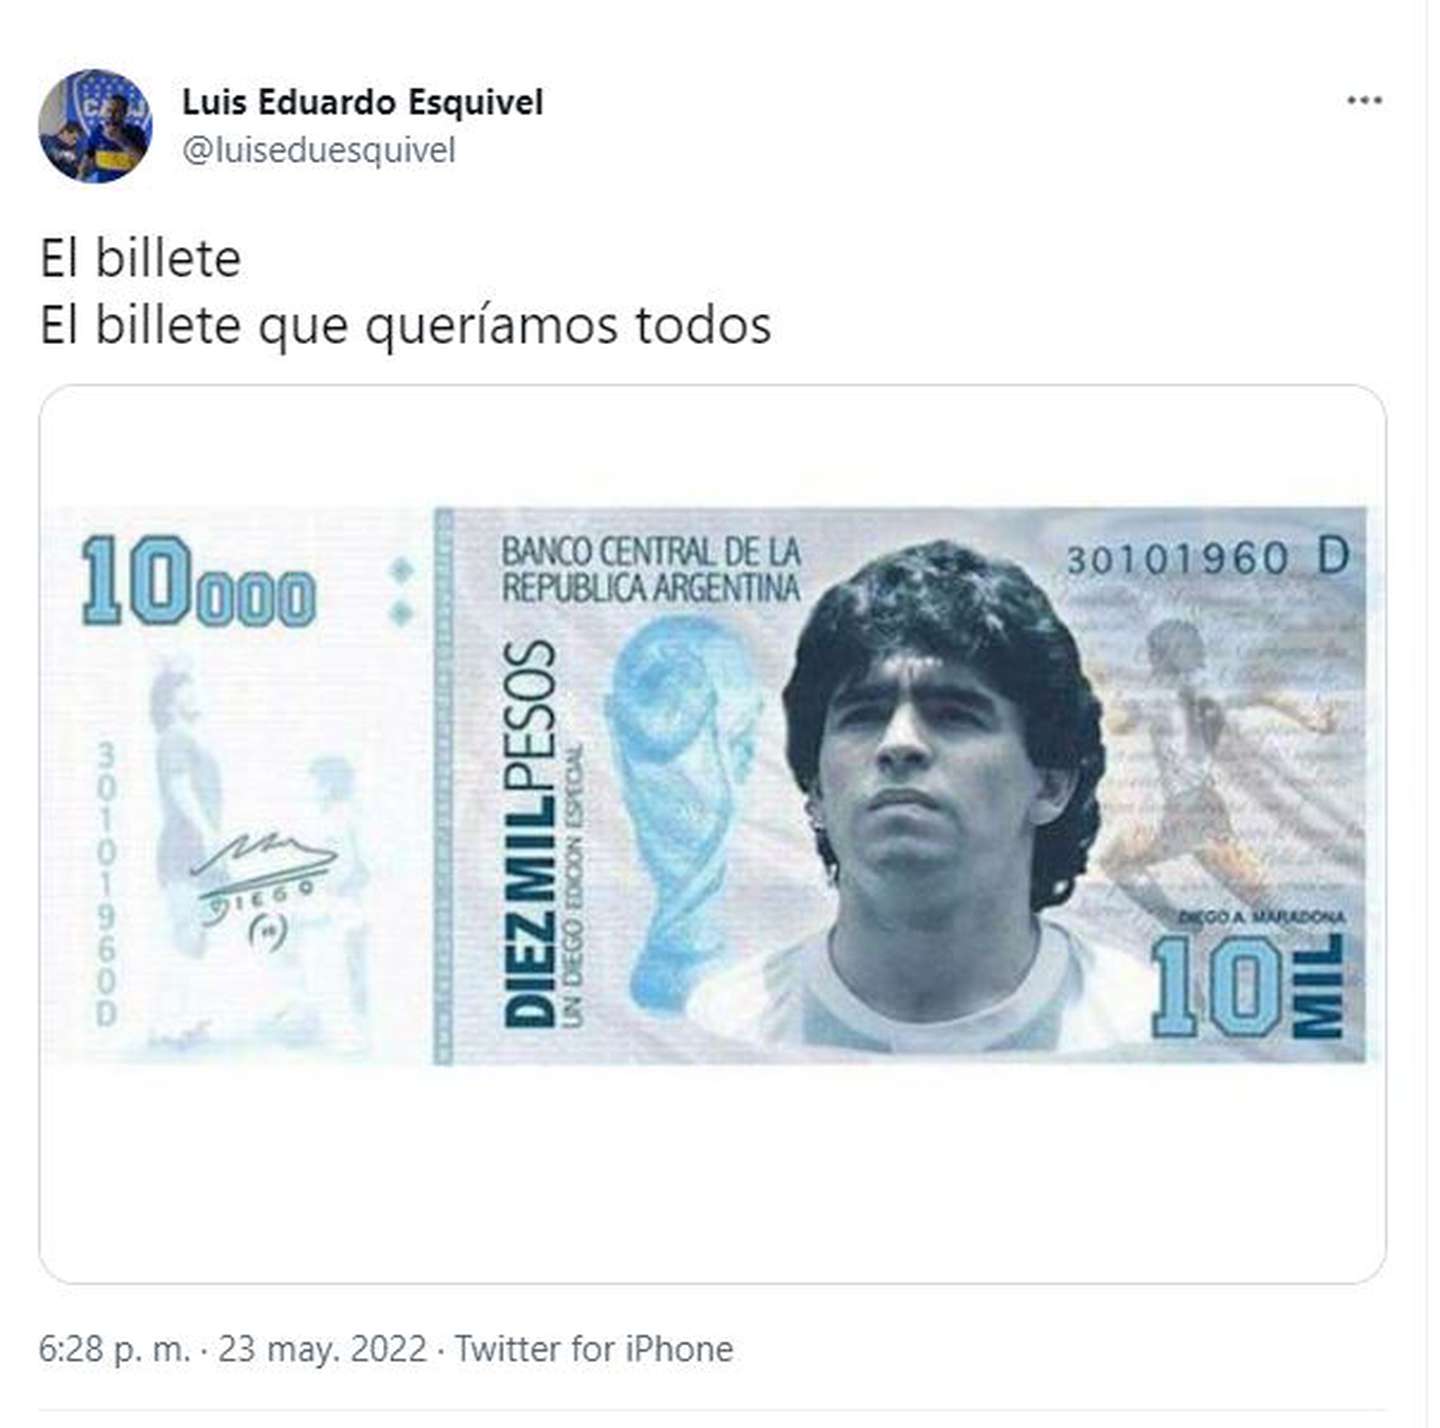The height and width of the screenshot is (1428, 1440).
Task: Click the author's round profile avatar
Action: click(x=95, y=126)
